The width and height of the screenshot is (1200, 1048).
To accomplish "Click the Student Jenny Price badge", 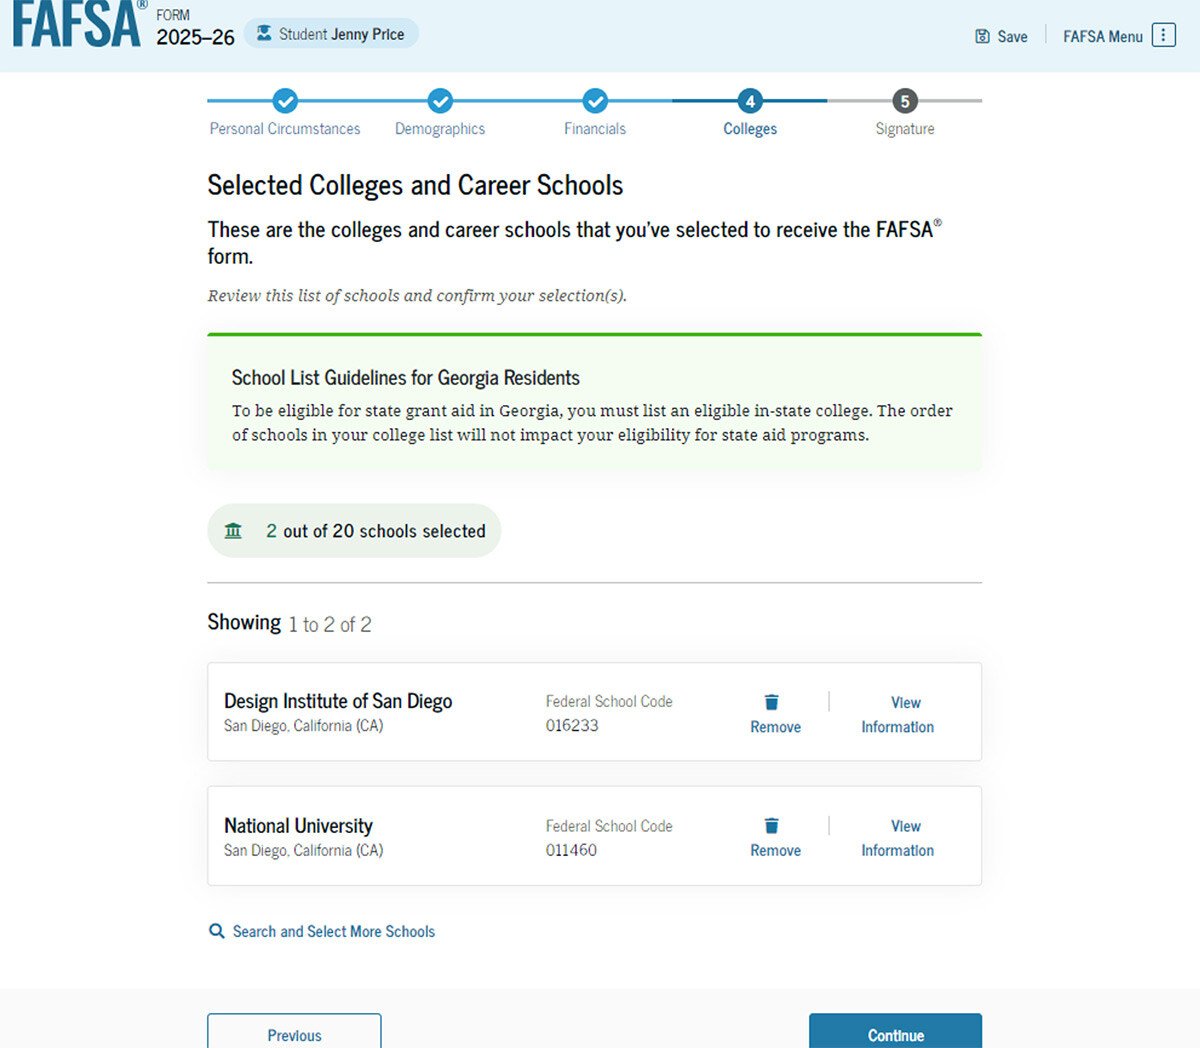I will click(x=331, y=34).
